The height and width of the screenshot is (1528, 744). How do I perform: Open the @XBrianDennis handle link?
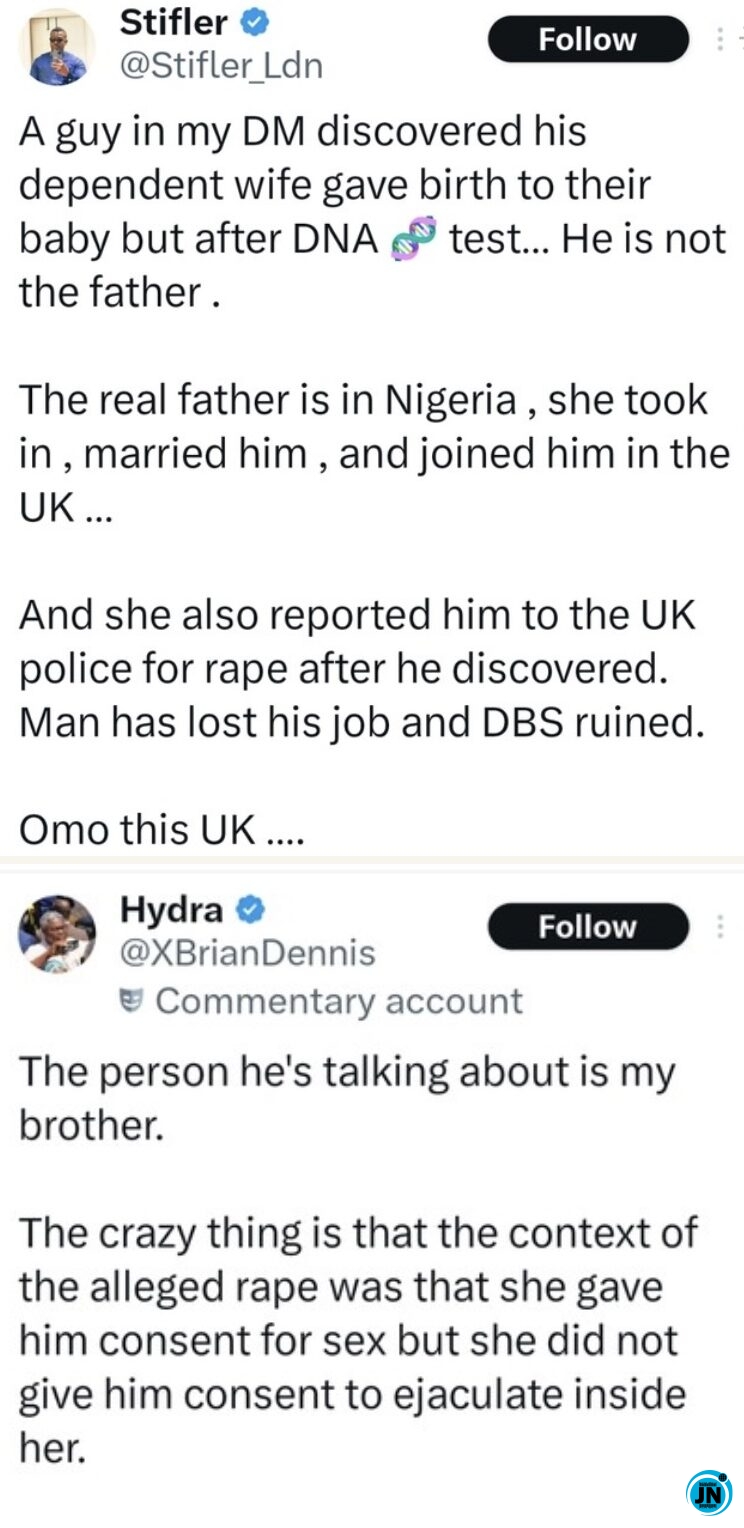pyautogui.click(x=247, y=953)
